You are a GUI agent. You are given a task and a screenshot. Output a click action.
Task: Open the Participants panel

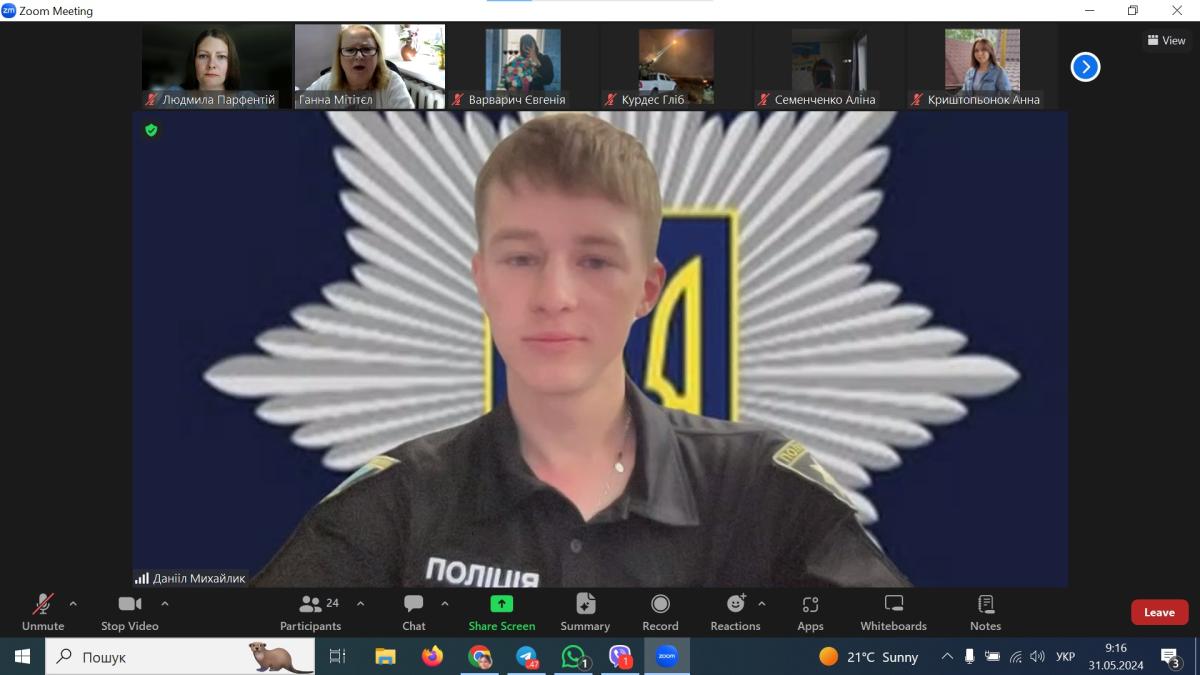tap(310, 612)
